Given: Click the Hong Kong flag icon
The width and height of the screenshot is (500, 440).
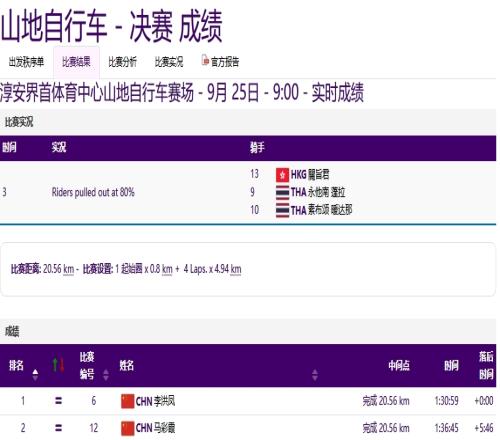Looking at the screenshot, I should pos(282,175).
